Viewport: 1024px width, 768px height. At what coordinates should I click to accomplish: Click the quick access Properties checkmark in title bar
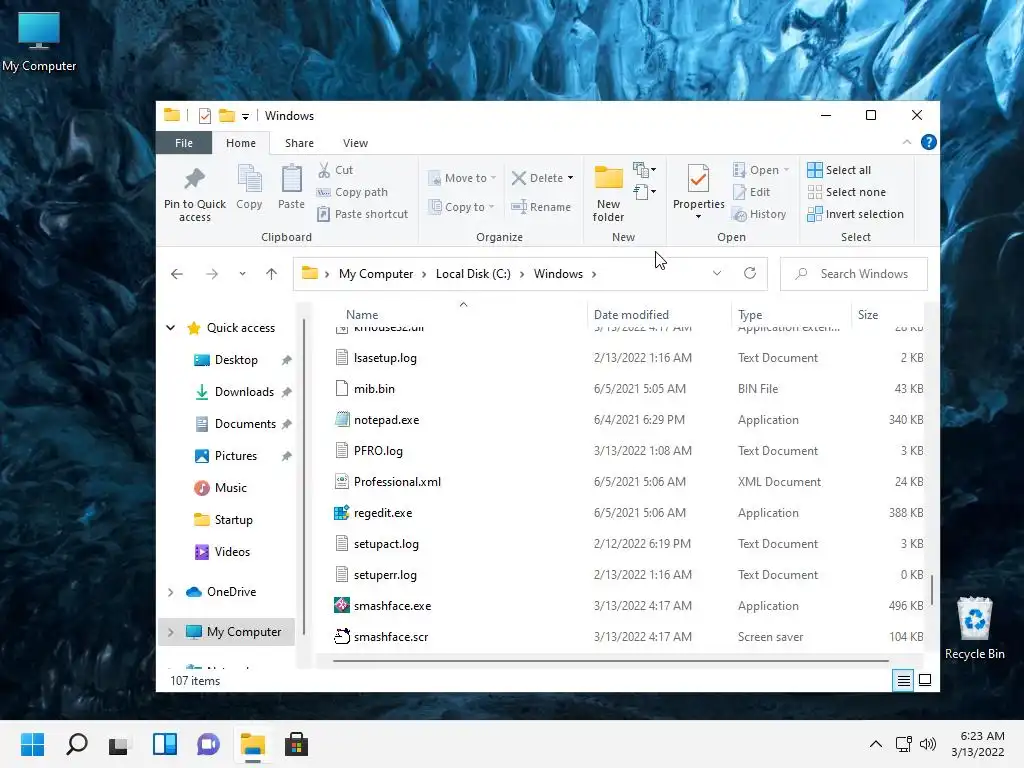click(x=204, y=116)
